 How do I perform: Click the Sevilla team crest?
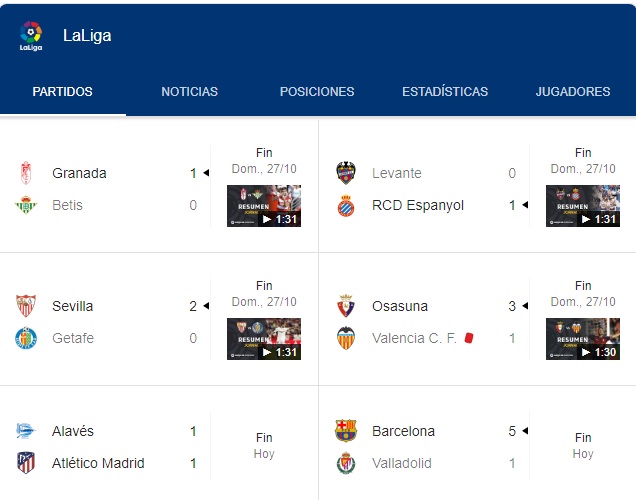tap(26, 306)
